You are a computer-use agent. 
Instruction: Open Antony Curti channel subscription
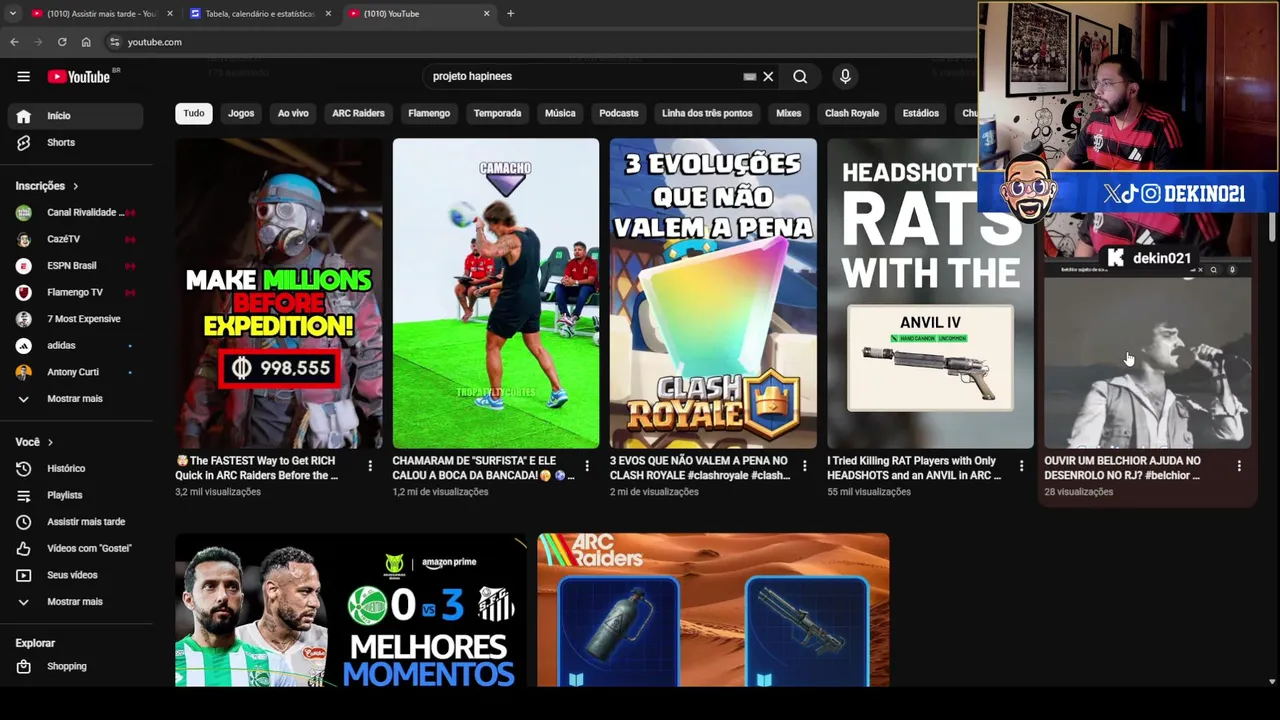[76, 372]
